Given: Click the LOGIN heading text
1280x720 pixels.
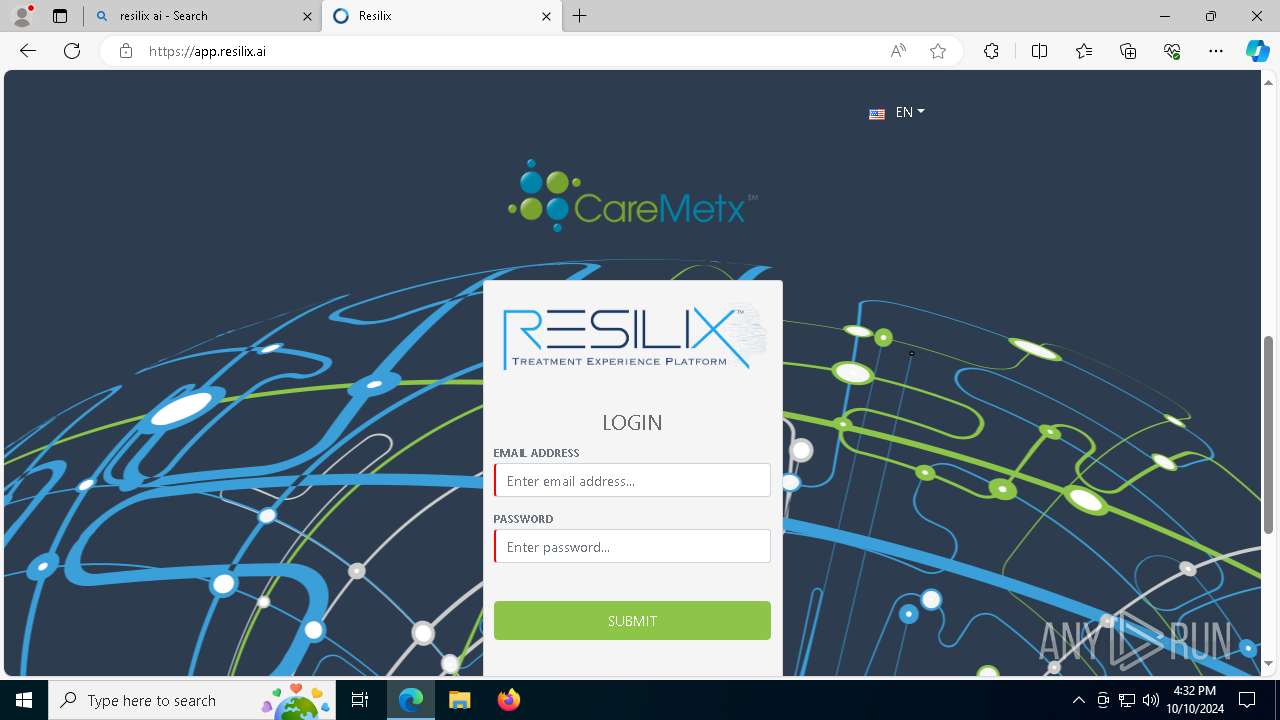Looking at the screenshot, I should point(632,422).
